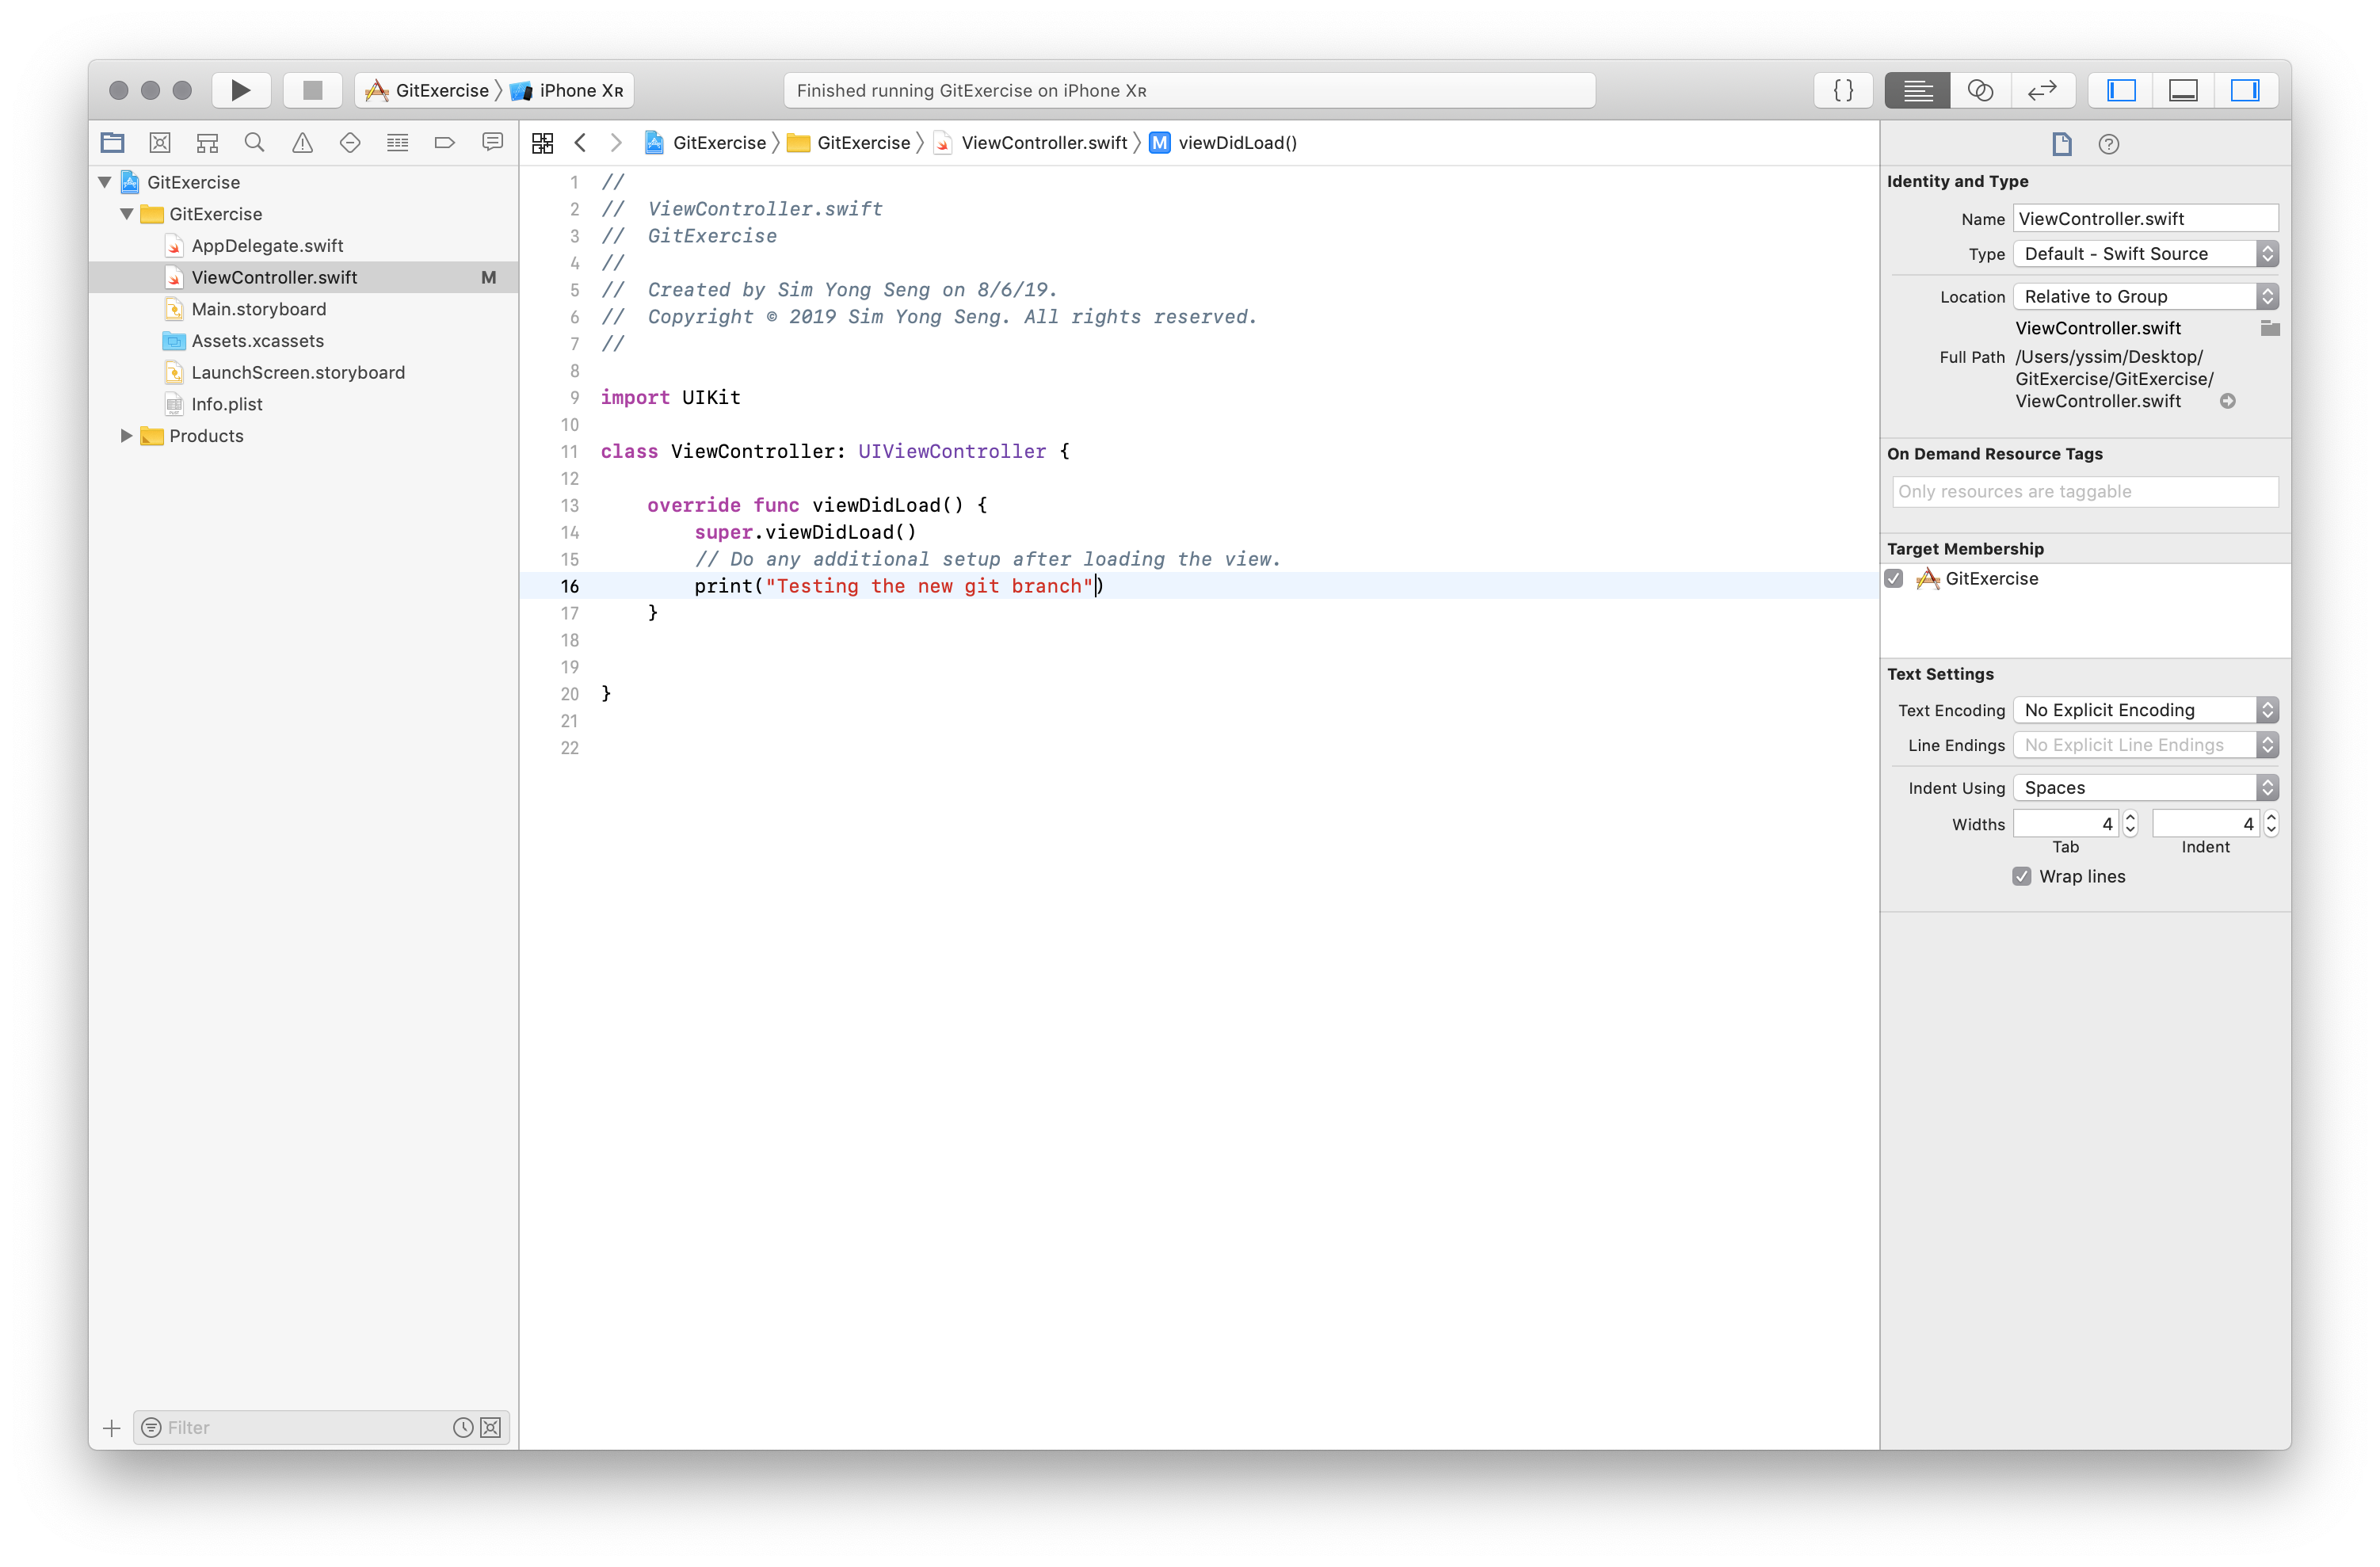Show the File inspector tab
2380x1567 pixels.
click(x=2062, y=144)
